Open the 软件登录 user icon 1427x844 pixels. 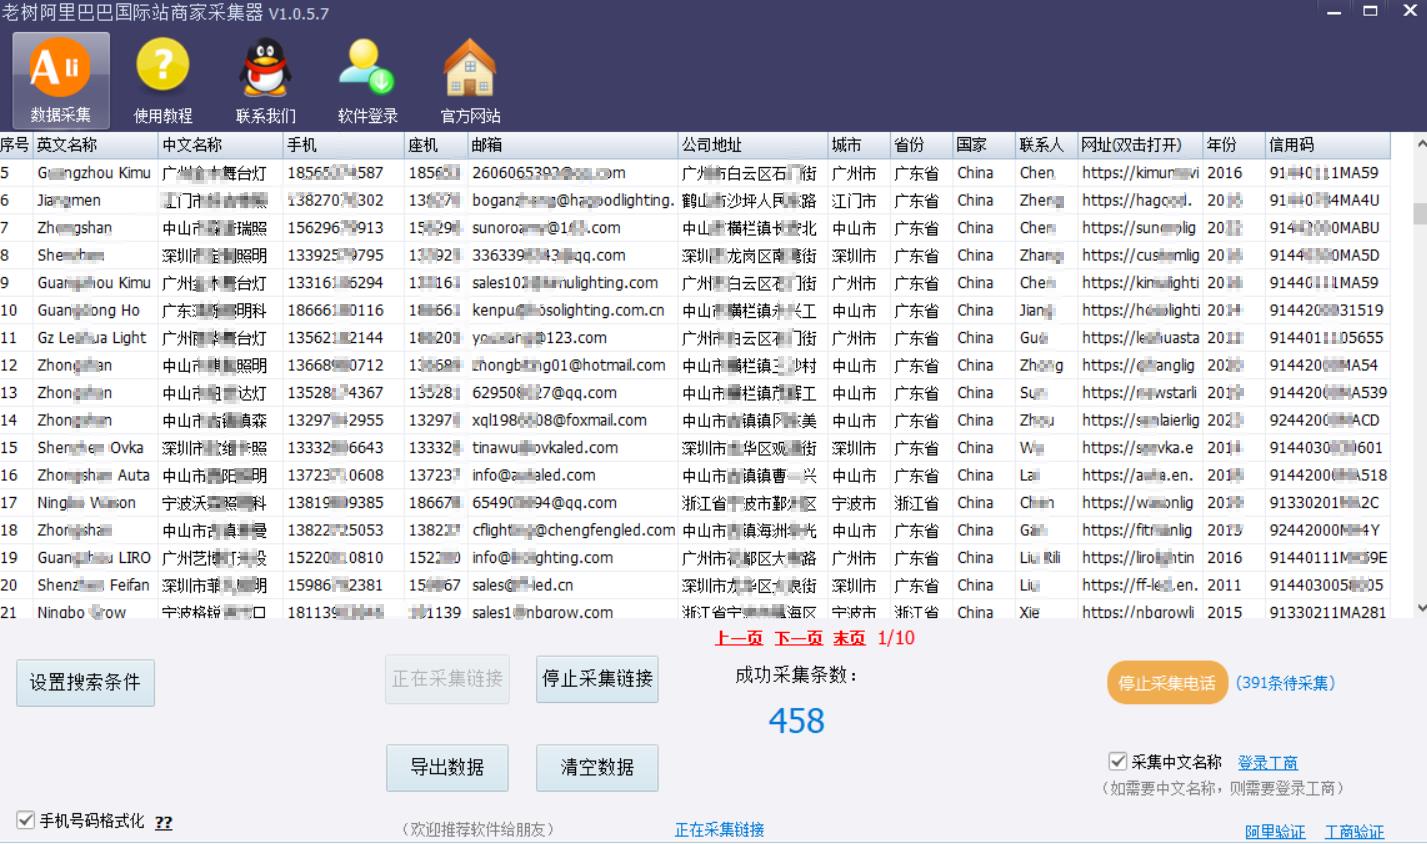click(368, 81)
